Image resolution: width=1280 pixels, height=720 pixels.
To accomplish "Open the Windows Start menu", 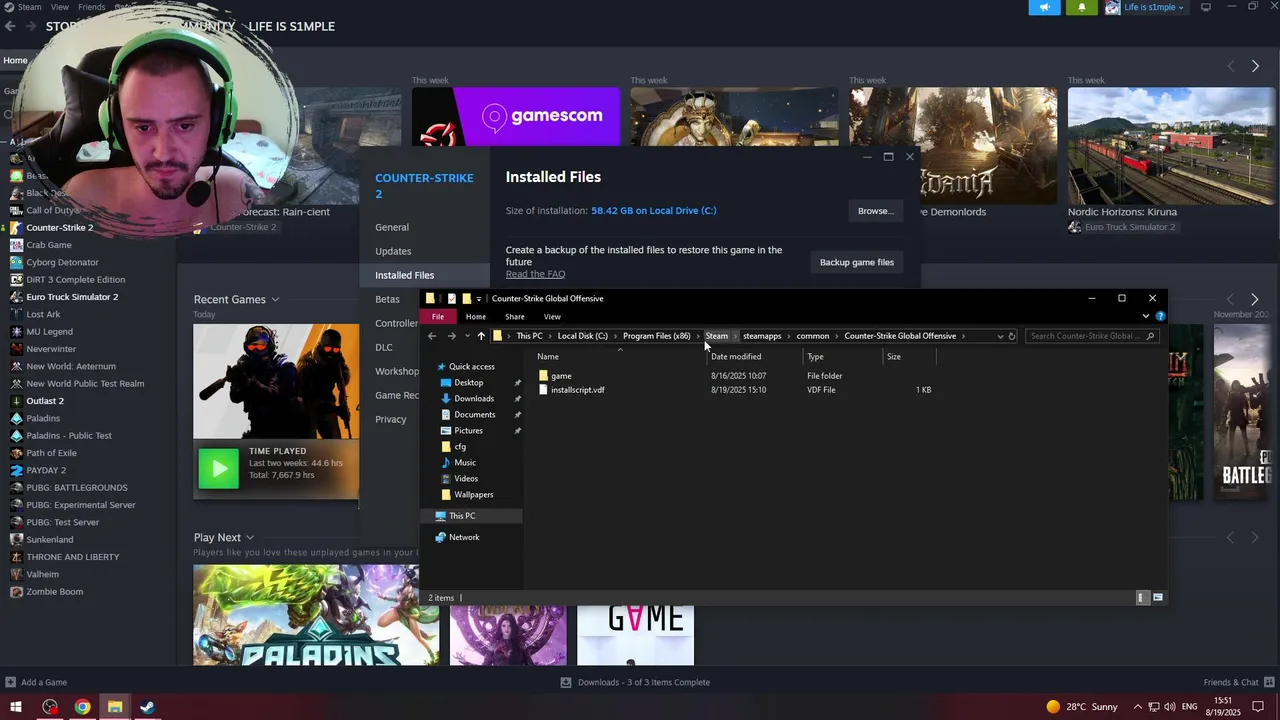I will click(16, 707).
